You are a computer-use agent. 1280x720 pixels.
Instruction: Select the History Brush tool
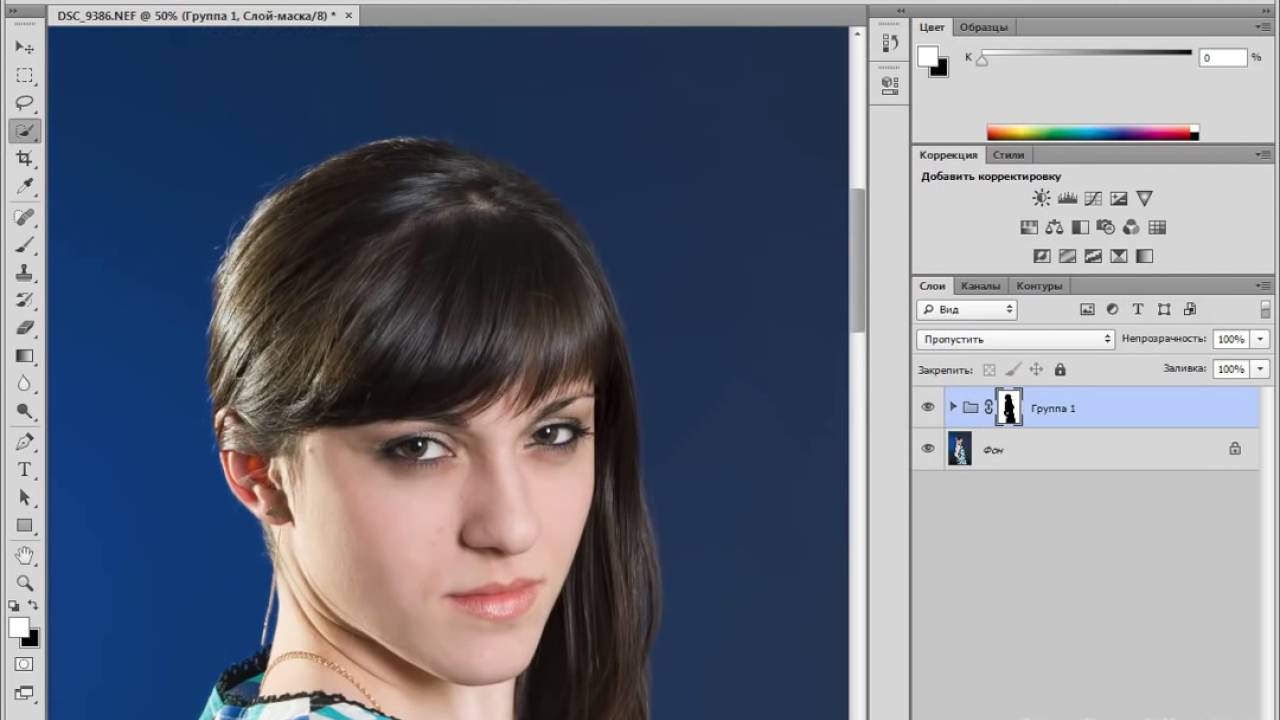(x=25, y=300)
